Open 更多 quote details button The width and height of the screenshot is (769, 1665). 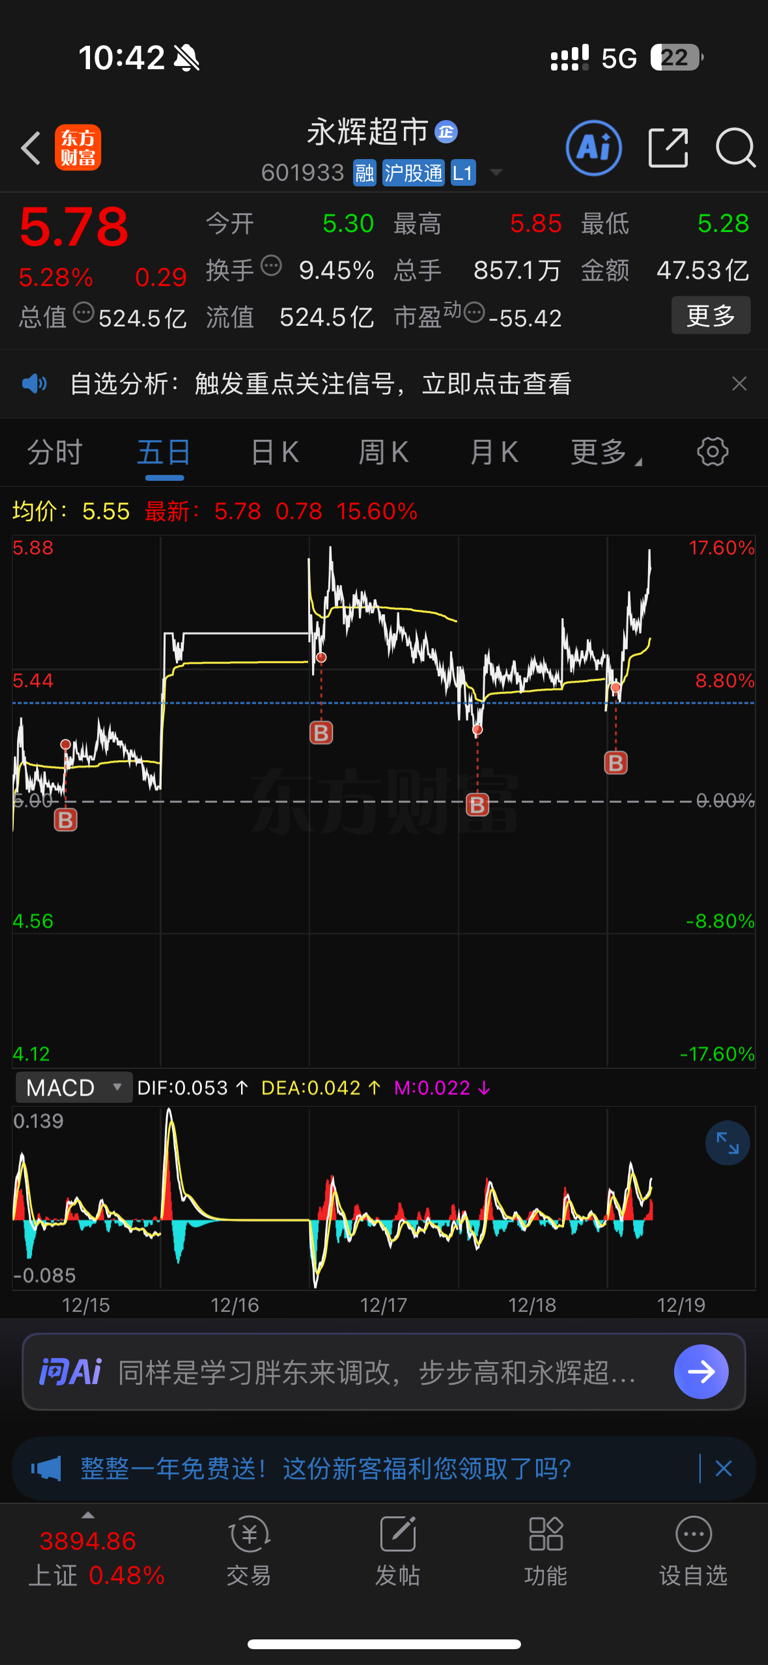click(x=711, y=316)
